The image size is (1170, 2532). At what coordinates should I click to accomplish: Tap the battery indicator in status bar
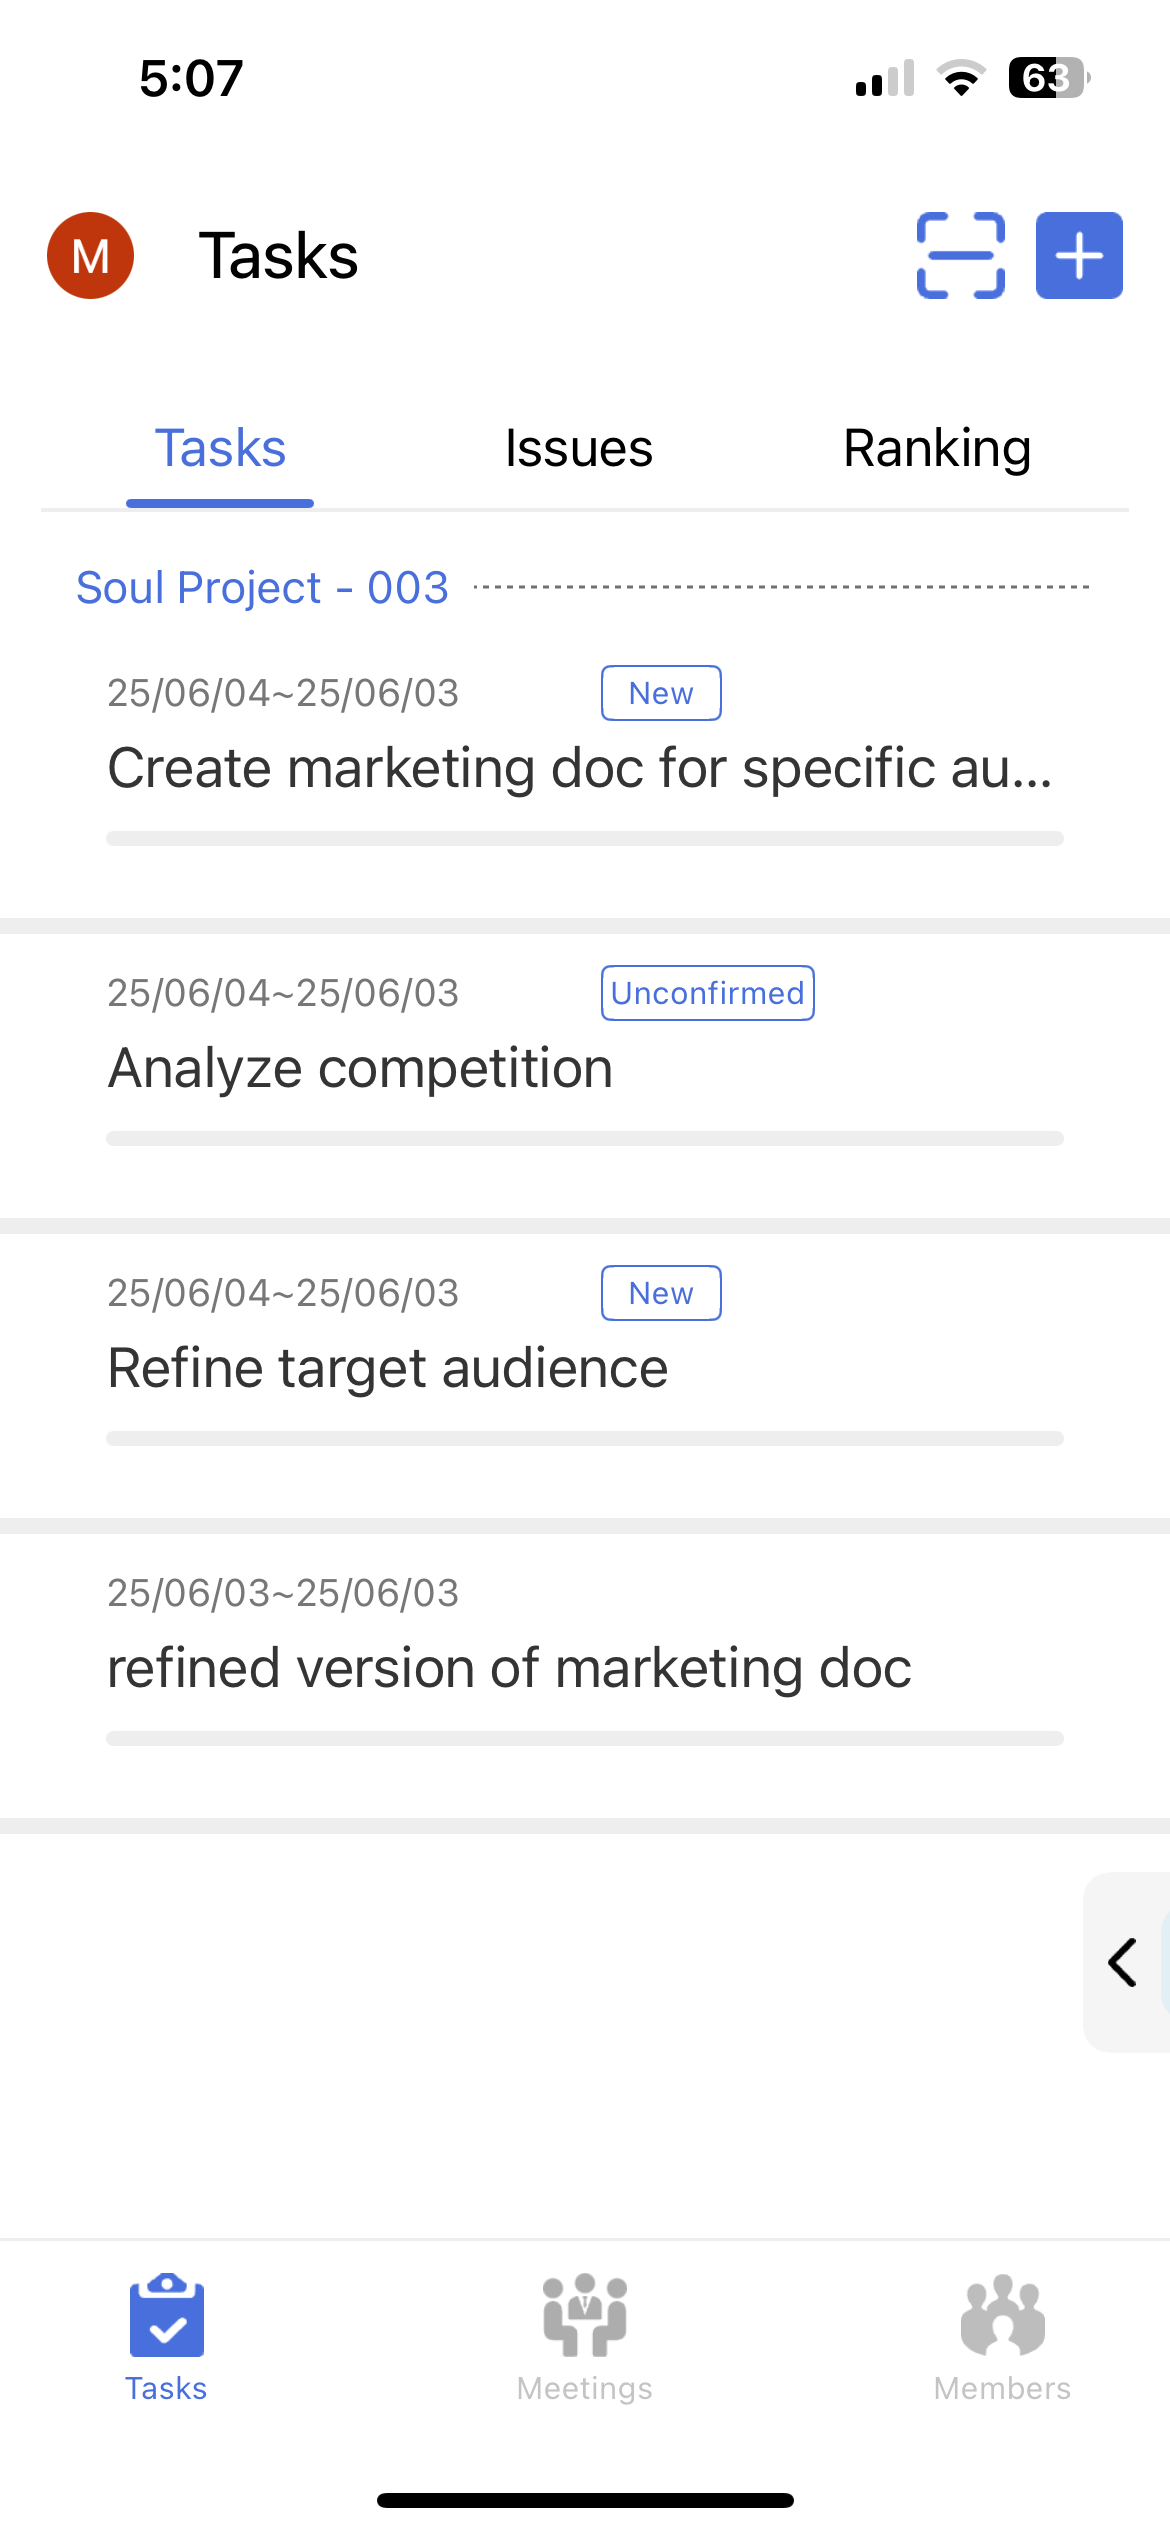point(1047,78)
